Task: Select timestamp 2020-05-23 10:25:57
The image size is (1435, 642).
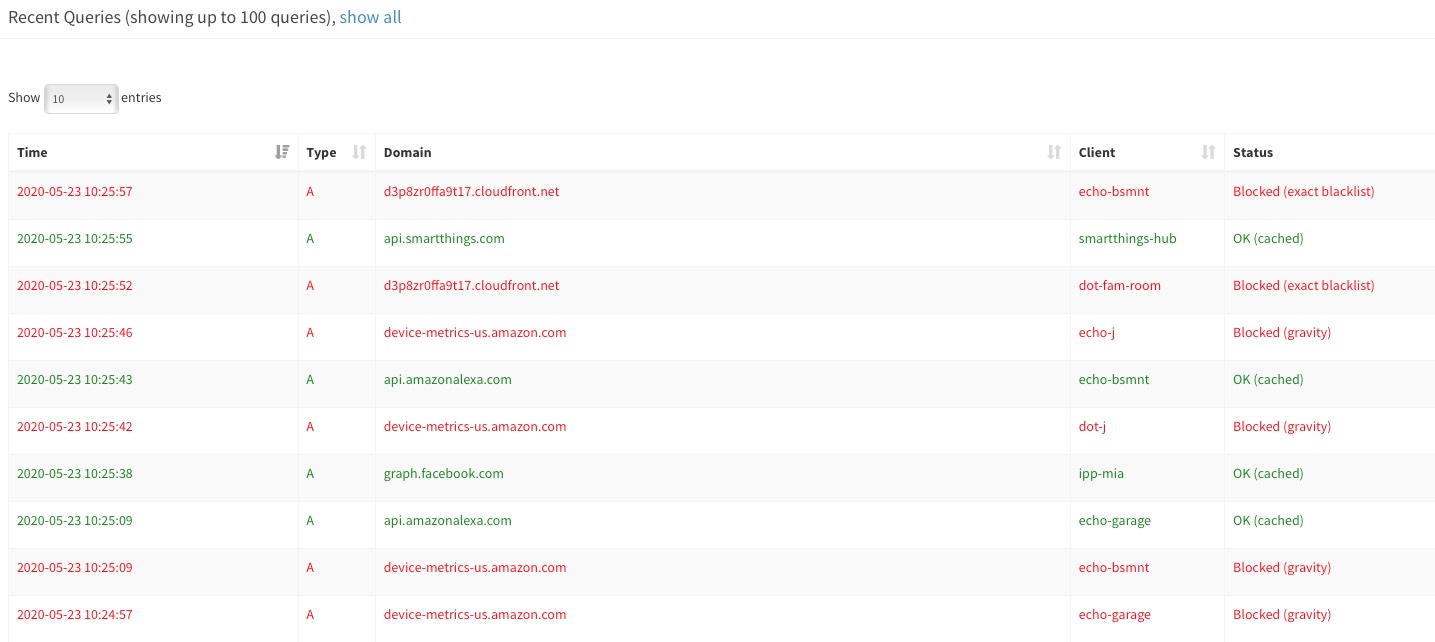Action: [x=75, y=191]
